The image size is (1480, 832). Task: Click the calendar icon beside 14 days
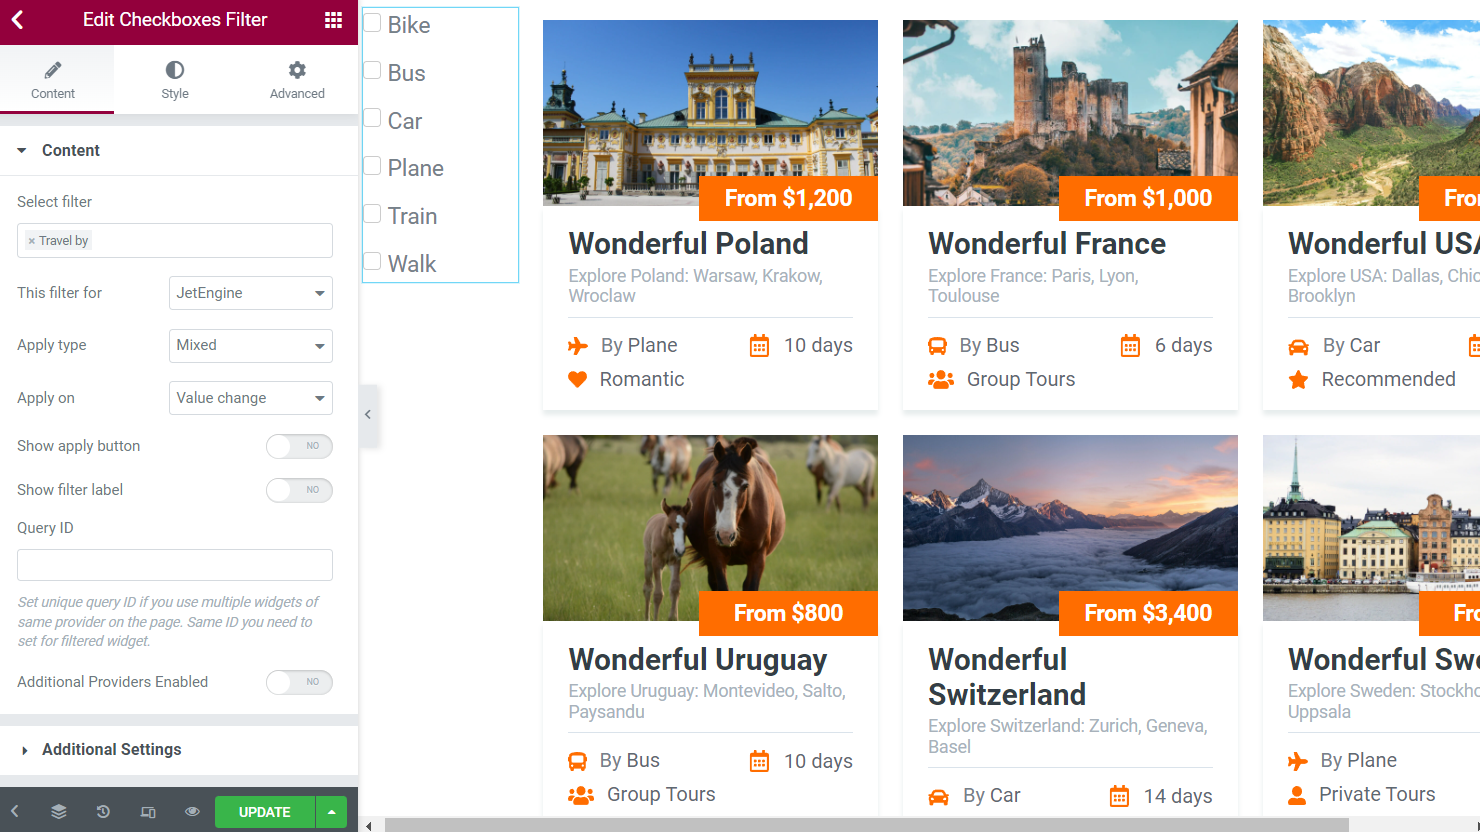pos(1120,796)
